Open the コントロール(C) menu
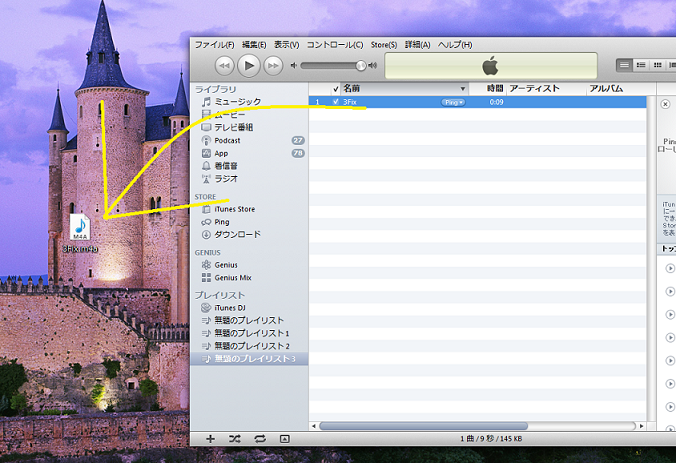This screenshot has height=463, width=676. click(335, 45)
